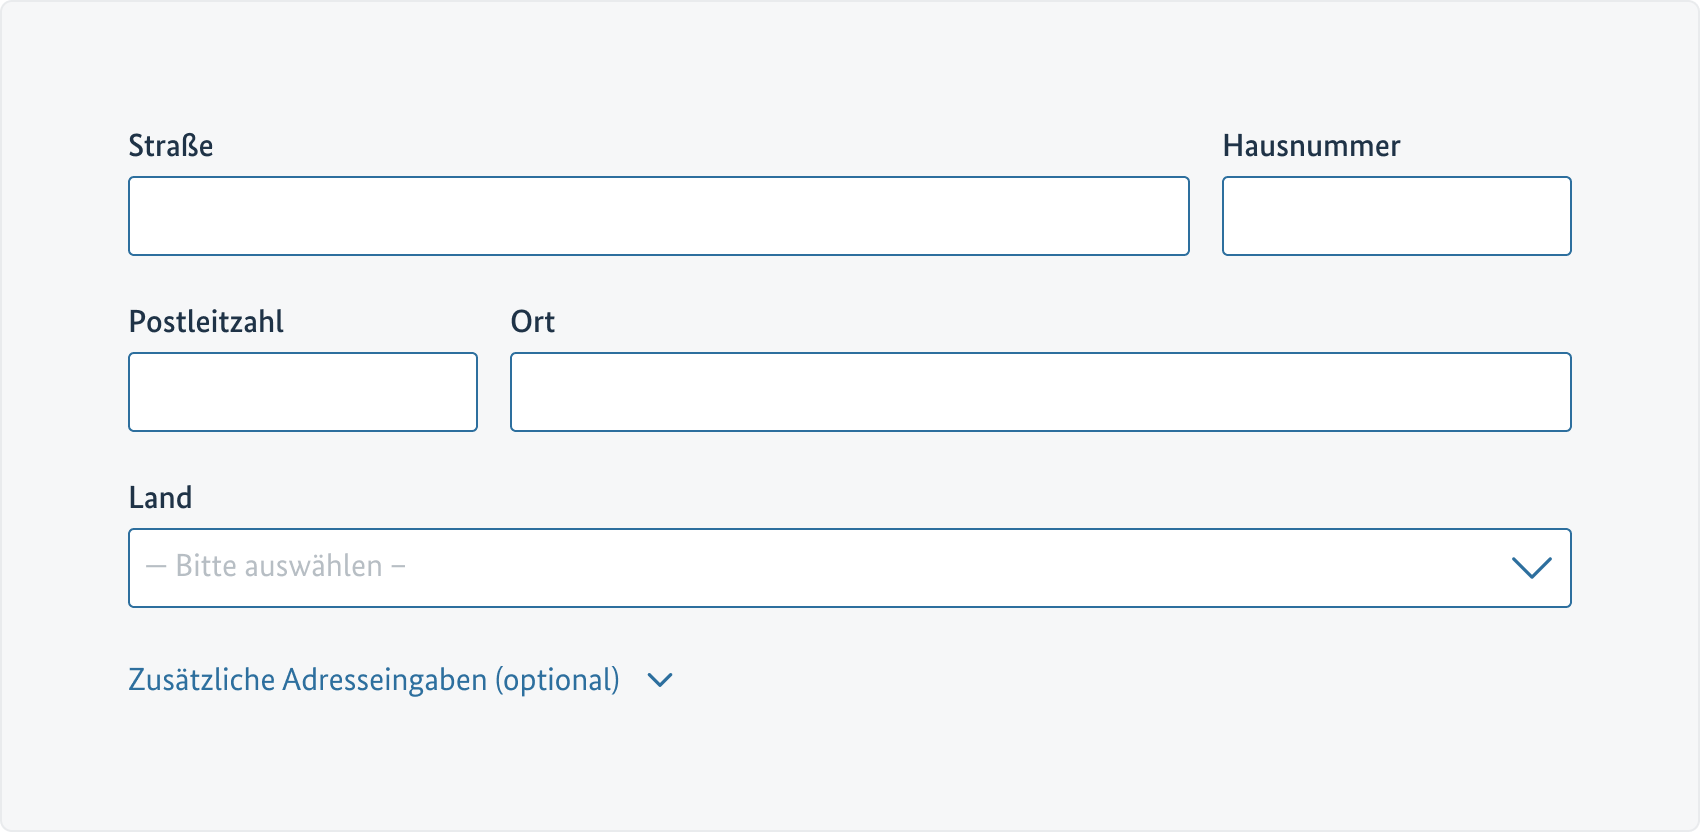Image resolution: width=1700 pixels, height=832 pixels.
Task: Open the Land dropdown chevron arrow
Action: pyautogui.click(x=1531, y=568)
